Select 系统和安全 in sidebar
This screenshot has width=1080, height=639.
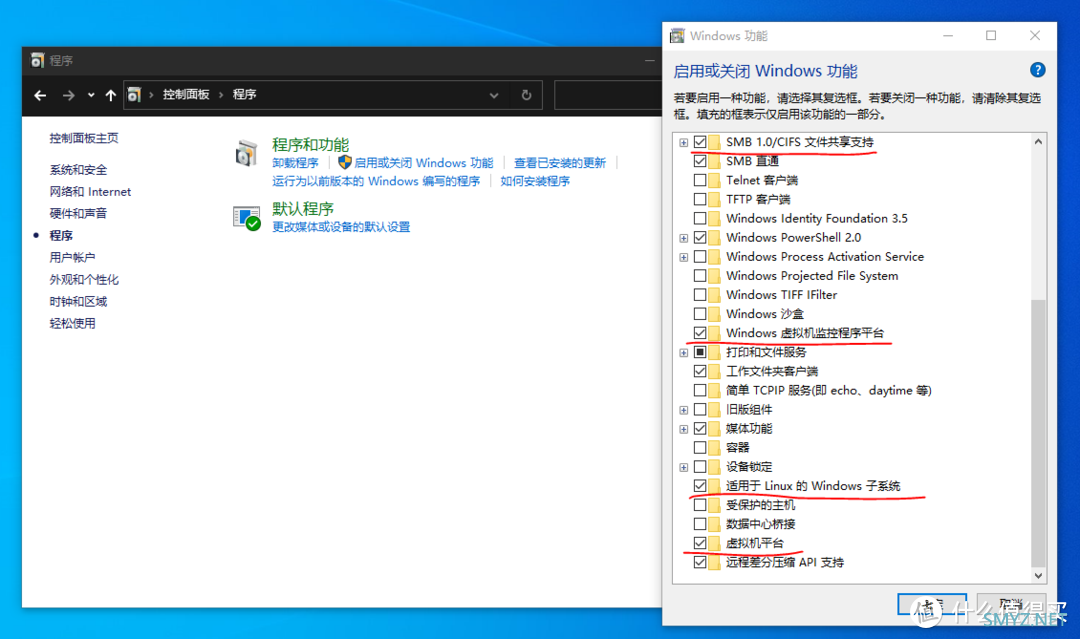coord(78,169)
